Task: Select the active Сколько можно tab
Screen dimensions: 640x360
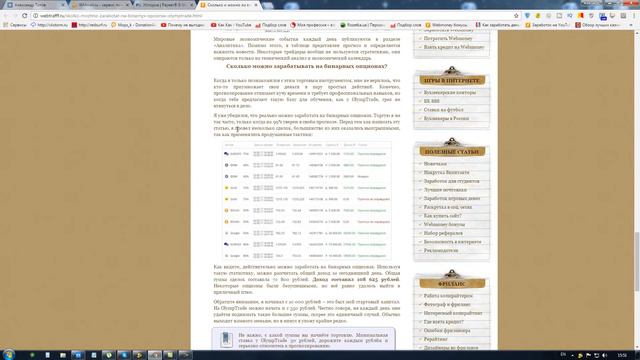Action: (229, 5)
